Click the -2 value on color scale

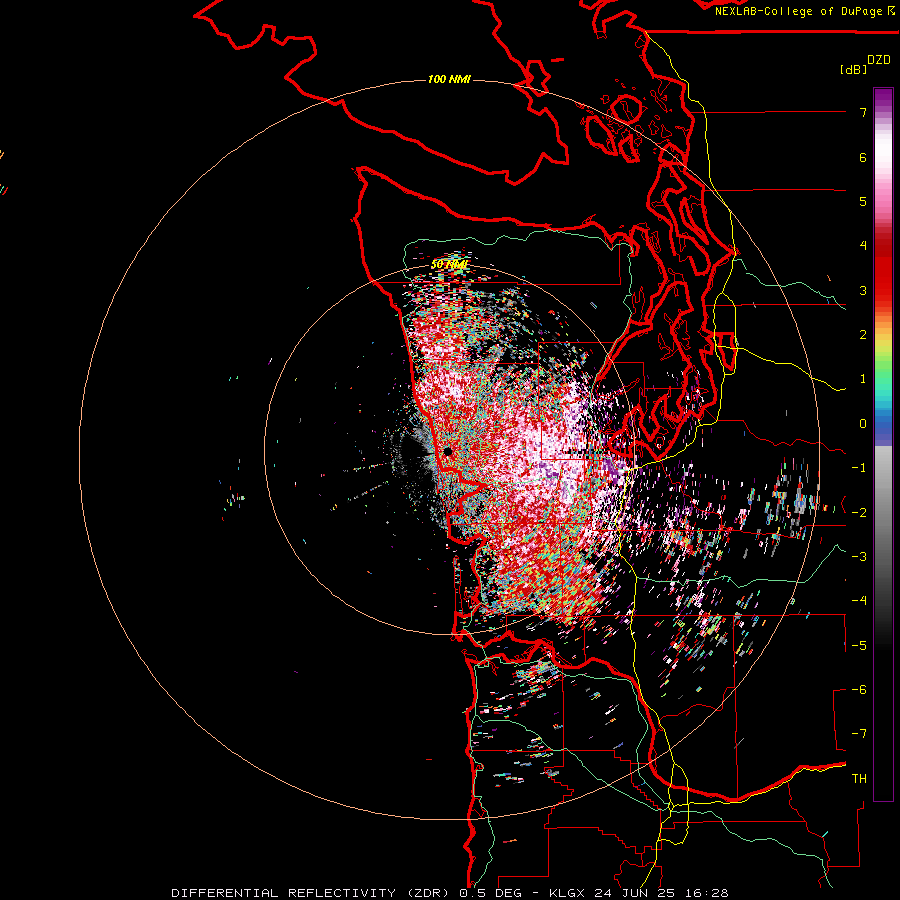[x=859, y=512]
